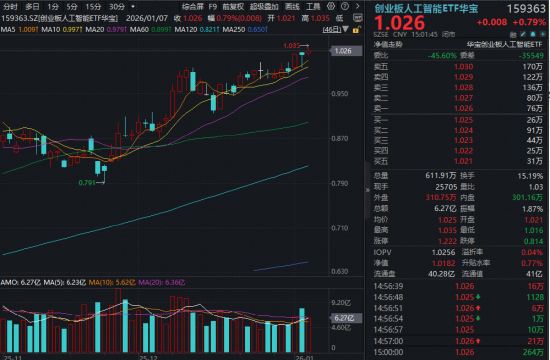The width and height of the screenshot is (550, 360).
Task: Click the pencil note icon in quote header
Action: pyautogui.click(x=523, y=34)
